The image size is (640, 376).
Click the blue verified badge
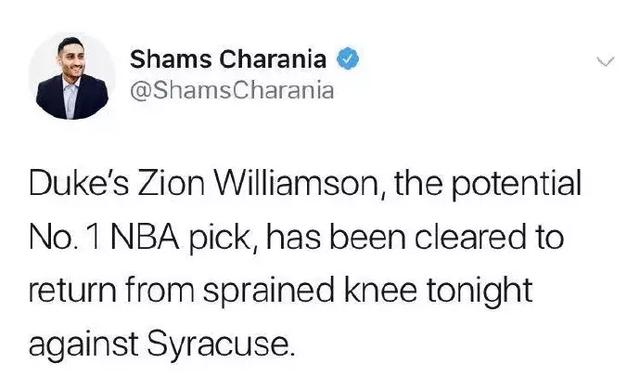[x=347, y=58]
